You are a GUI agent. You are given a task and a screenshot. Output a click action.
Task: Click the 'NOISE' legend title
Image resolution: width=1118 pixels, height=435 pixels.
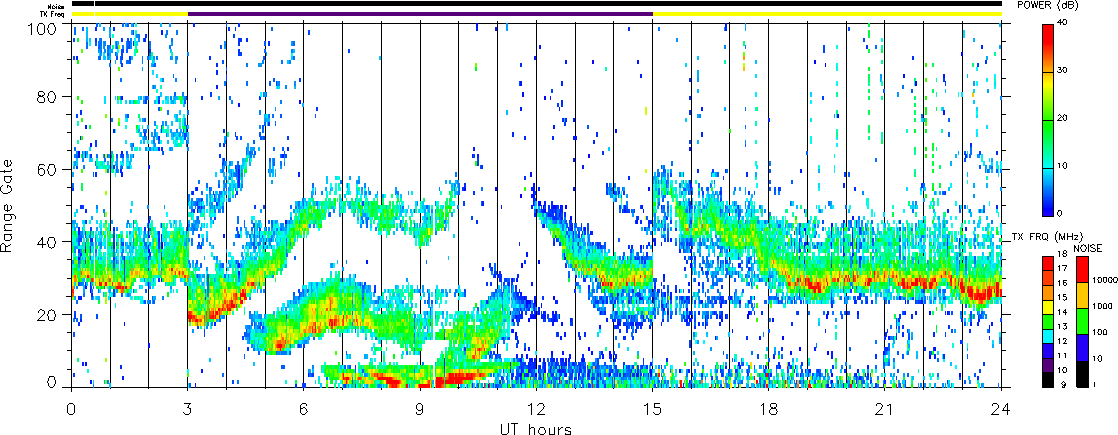tap(1088, 248)
